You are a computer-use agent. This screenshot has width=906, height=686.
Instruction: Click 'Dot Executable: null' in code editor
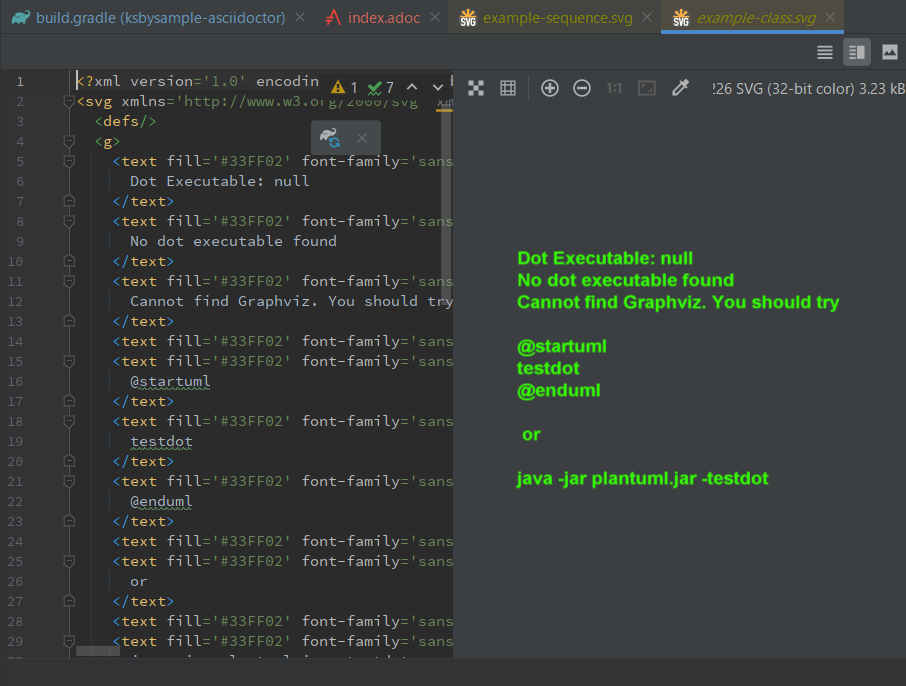point(220,181)
